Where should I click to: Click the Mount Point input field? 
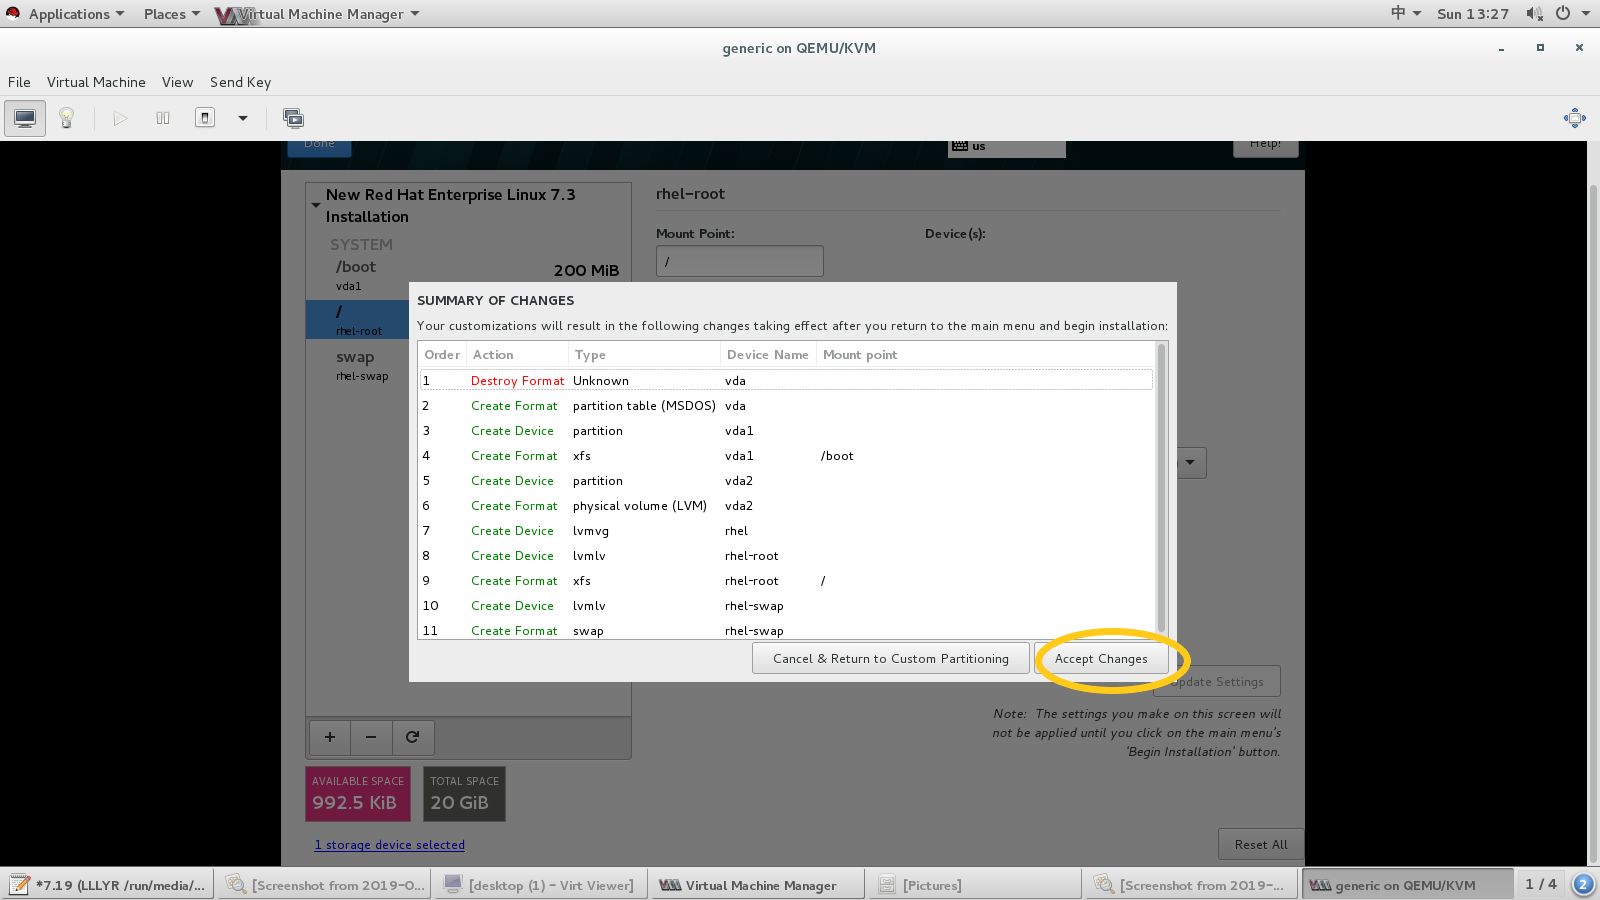point(740,261)
